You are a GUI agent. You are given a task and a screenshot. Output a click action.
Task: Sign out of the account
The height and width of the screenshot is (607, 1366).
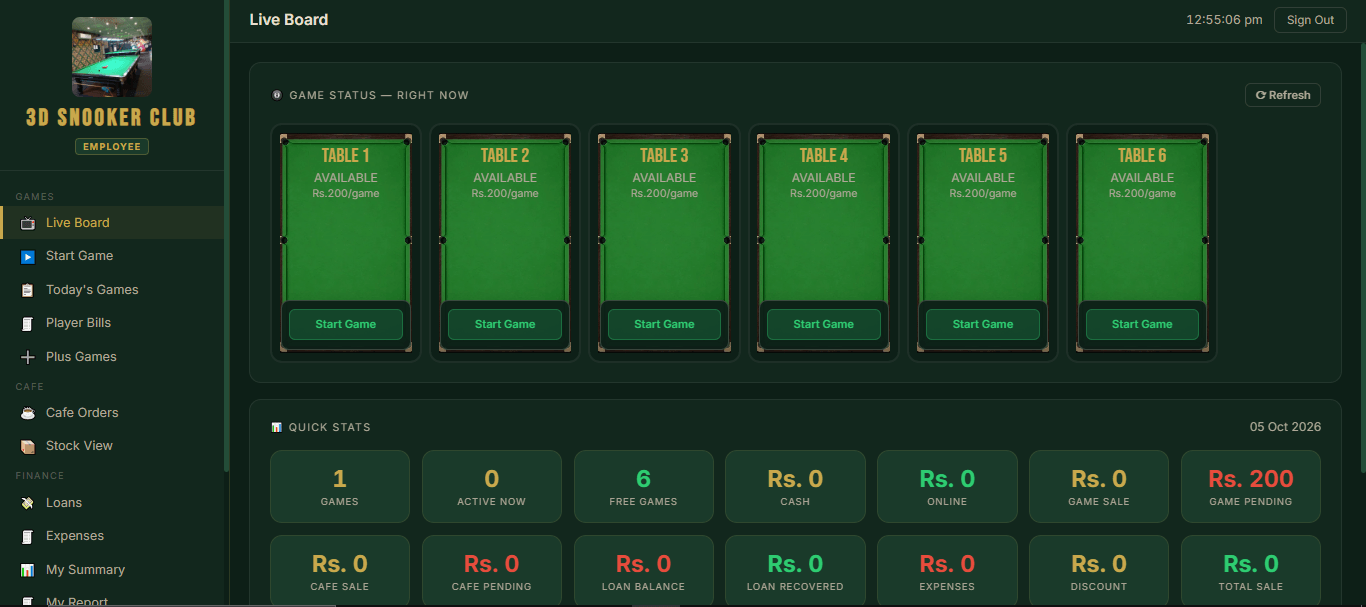coord(1310,20)
